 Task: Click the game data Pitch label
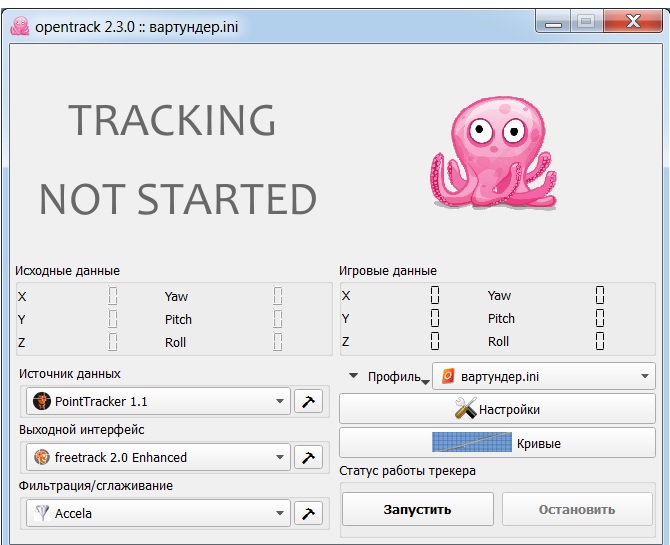coord(501,318)
